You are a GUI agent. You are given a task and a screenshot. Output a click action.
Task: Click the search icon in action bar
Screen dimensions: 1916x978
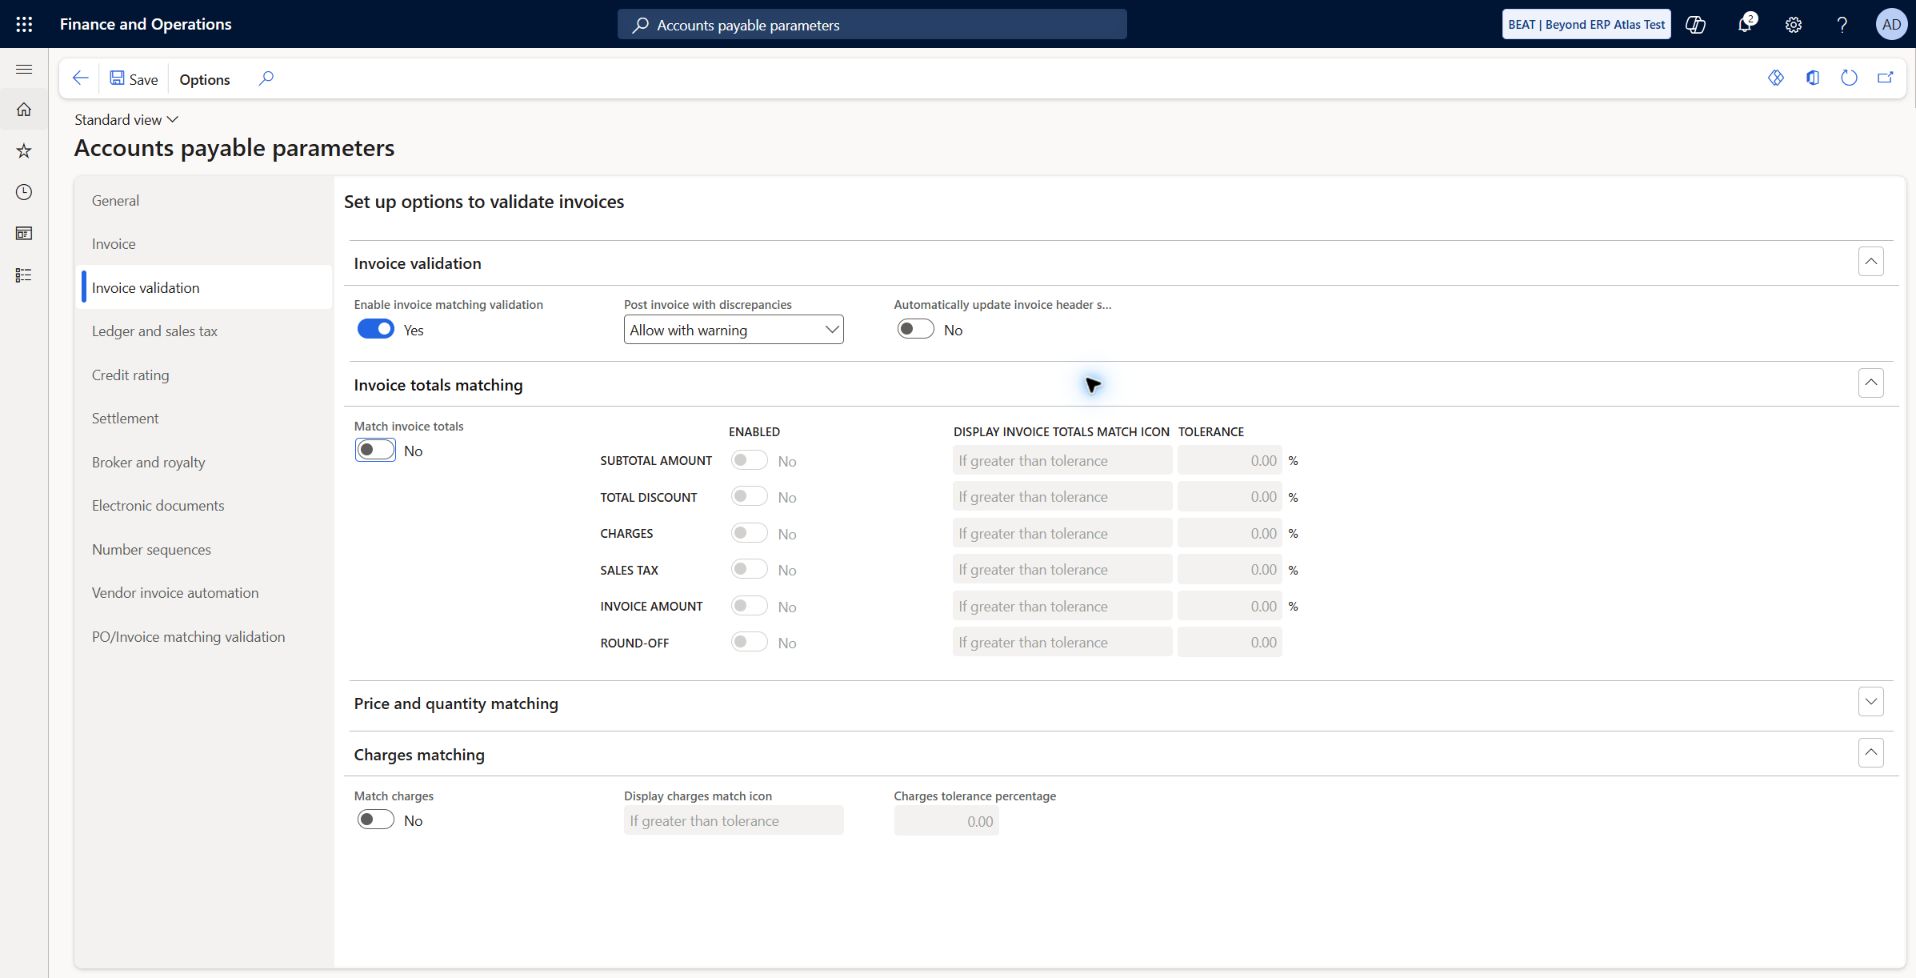click(266, 79)
